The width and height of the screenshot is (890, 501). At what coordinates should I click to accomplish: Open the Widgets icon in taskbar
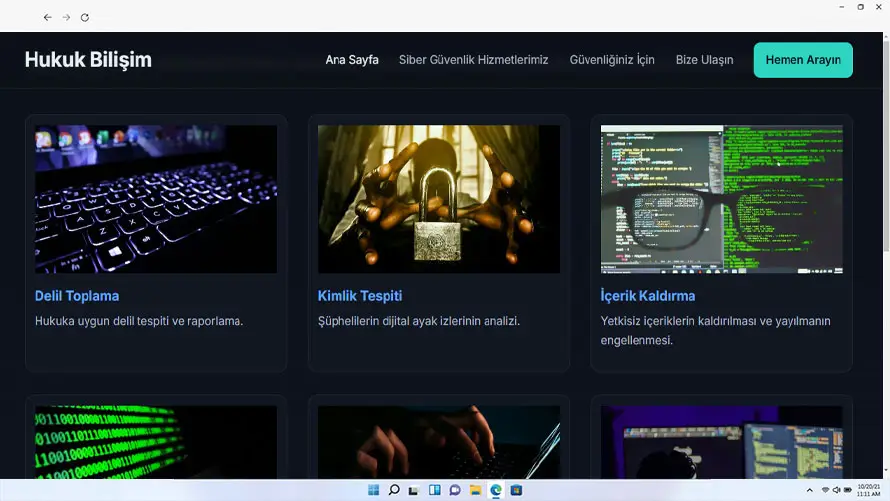tap(434, 490)
